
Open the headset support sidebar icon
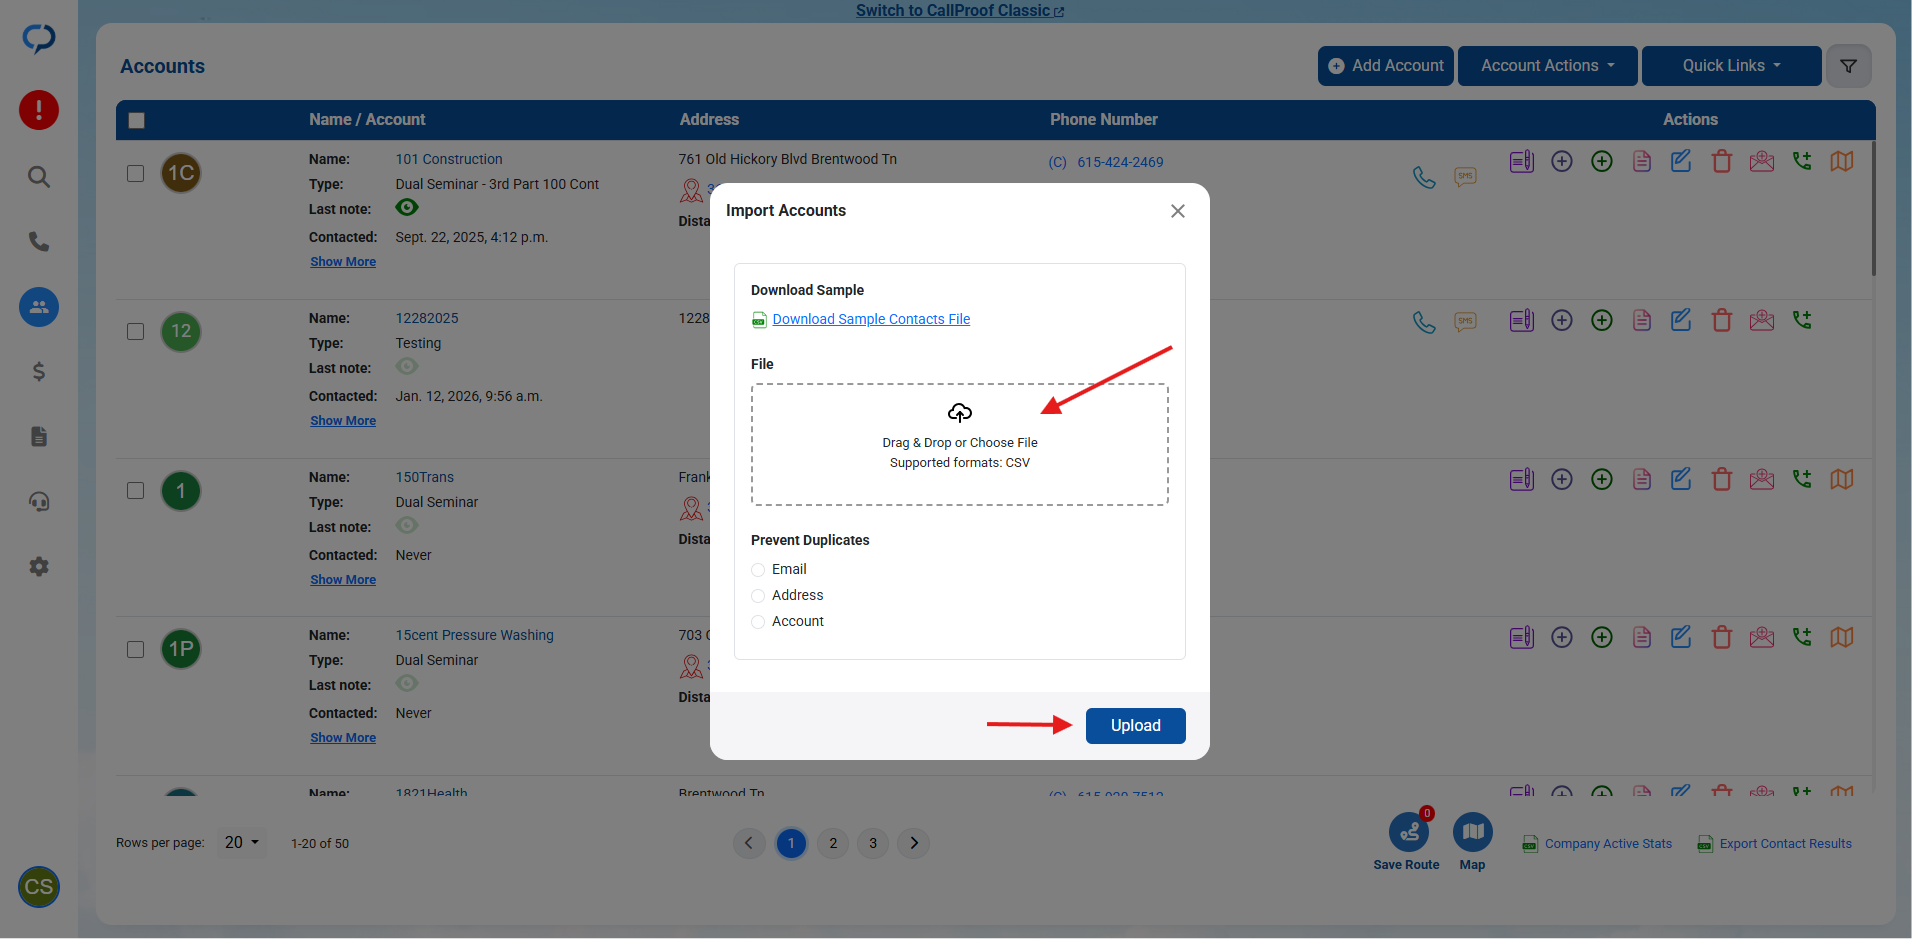(x=39, y=502)
